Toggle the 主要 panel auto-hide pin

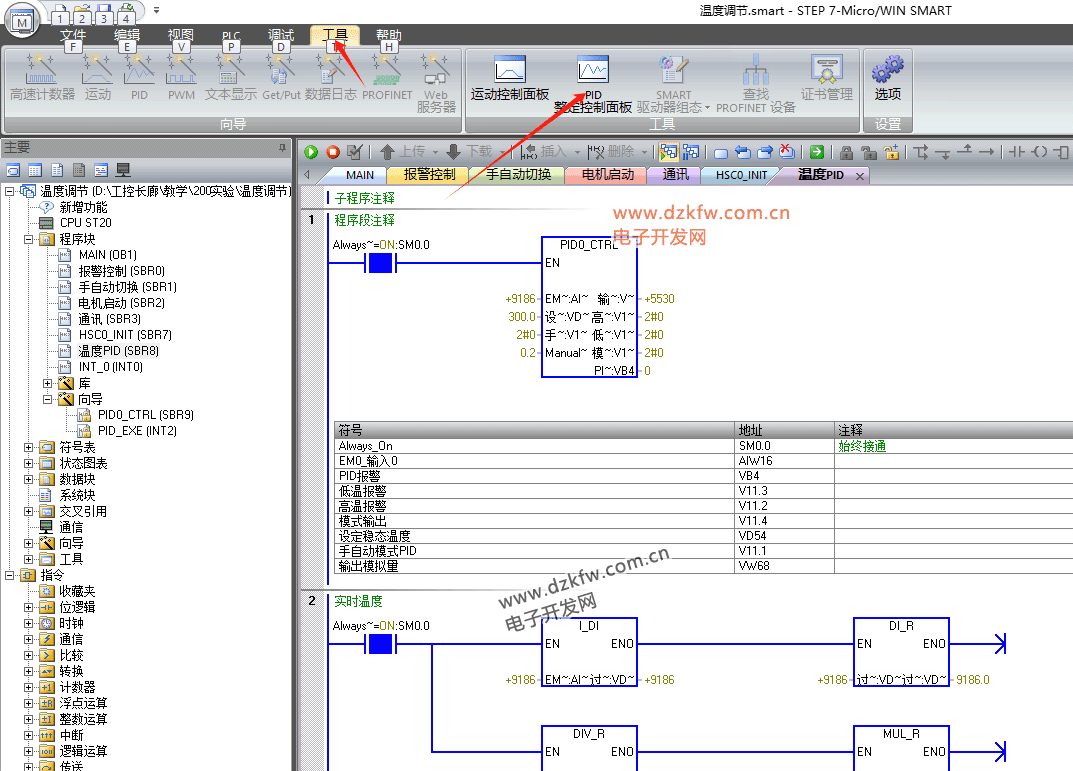pos(282,147)
